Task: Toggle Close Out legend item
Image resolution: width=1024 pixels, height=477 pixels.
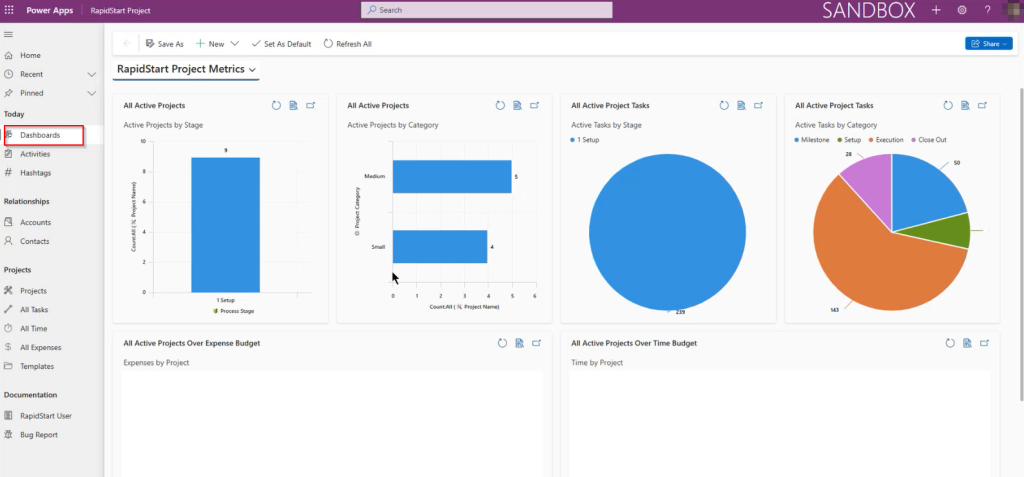Action: point(928,140)
